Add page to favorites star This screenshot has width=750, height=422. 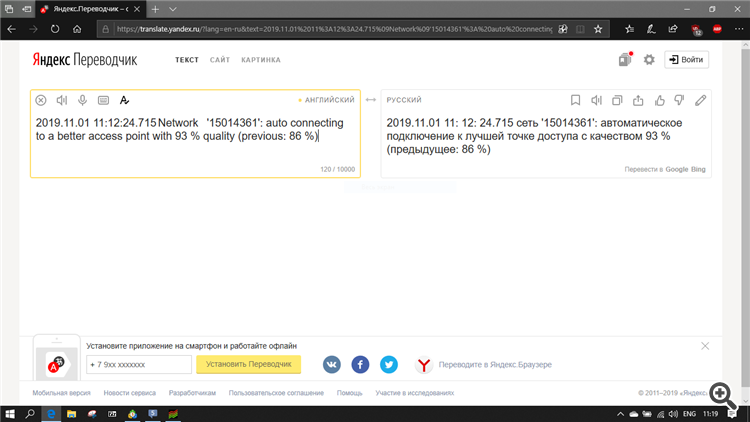[598, 29]
